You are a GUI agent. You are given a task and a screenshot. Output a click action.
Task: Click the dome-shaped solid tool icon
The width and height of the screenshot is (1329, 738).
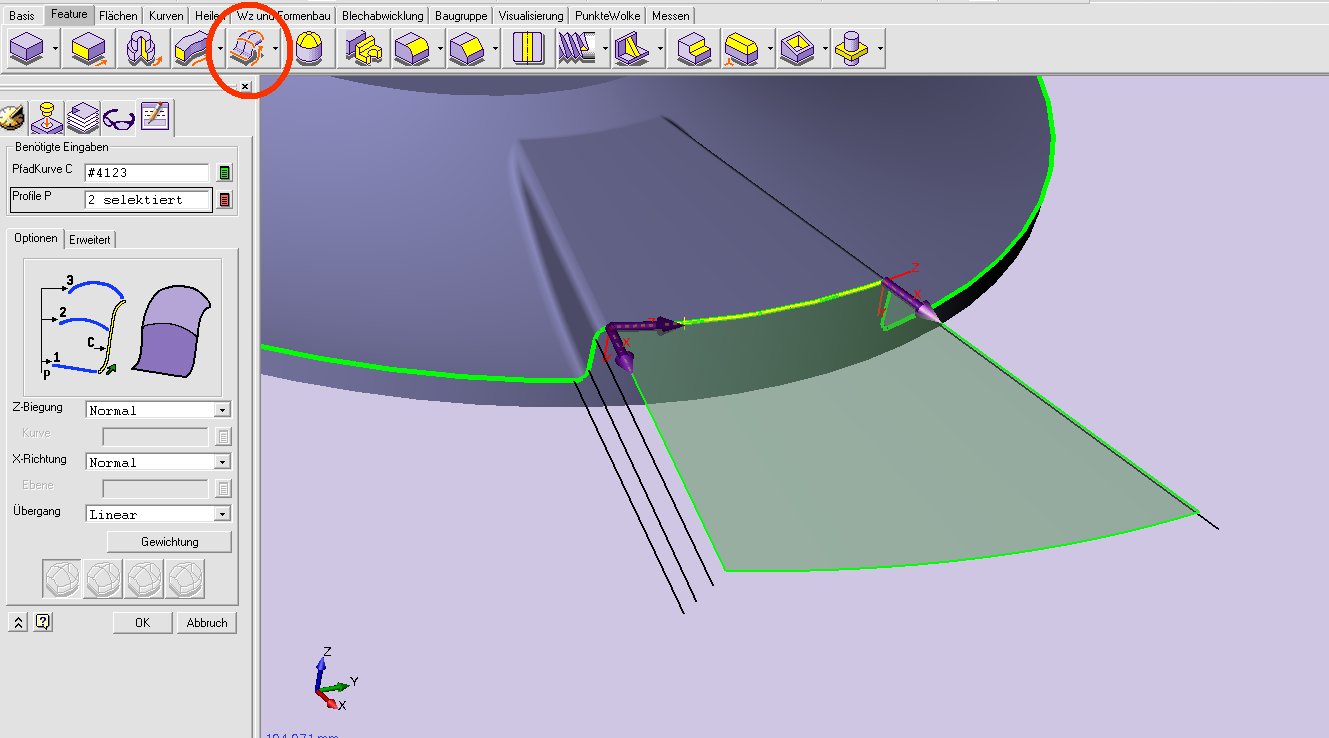click(x=310, y=48)
